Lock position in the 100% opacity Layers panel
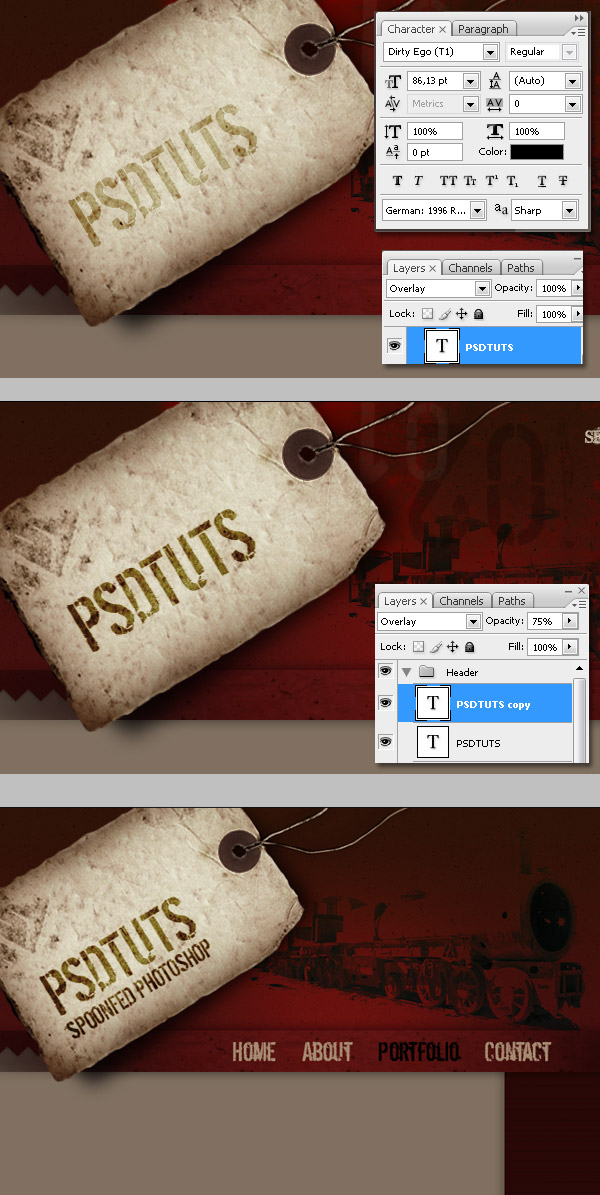 (x=461, y=313)
